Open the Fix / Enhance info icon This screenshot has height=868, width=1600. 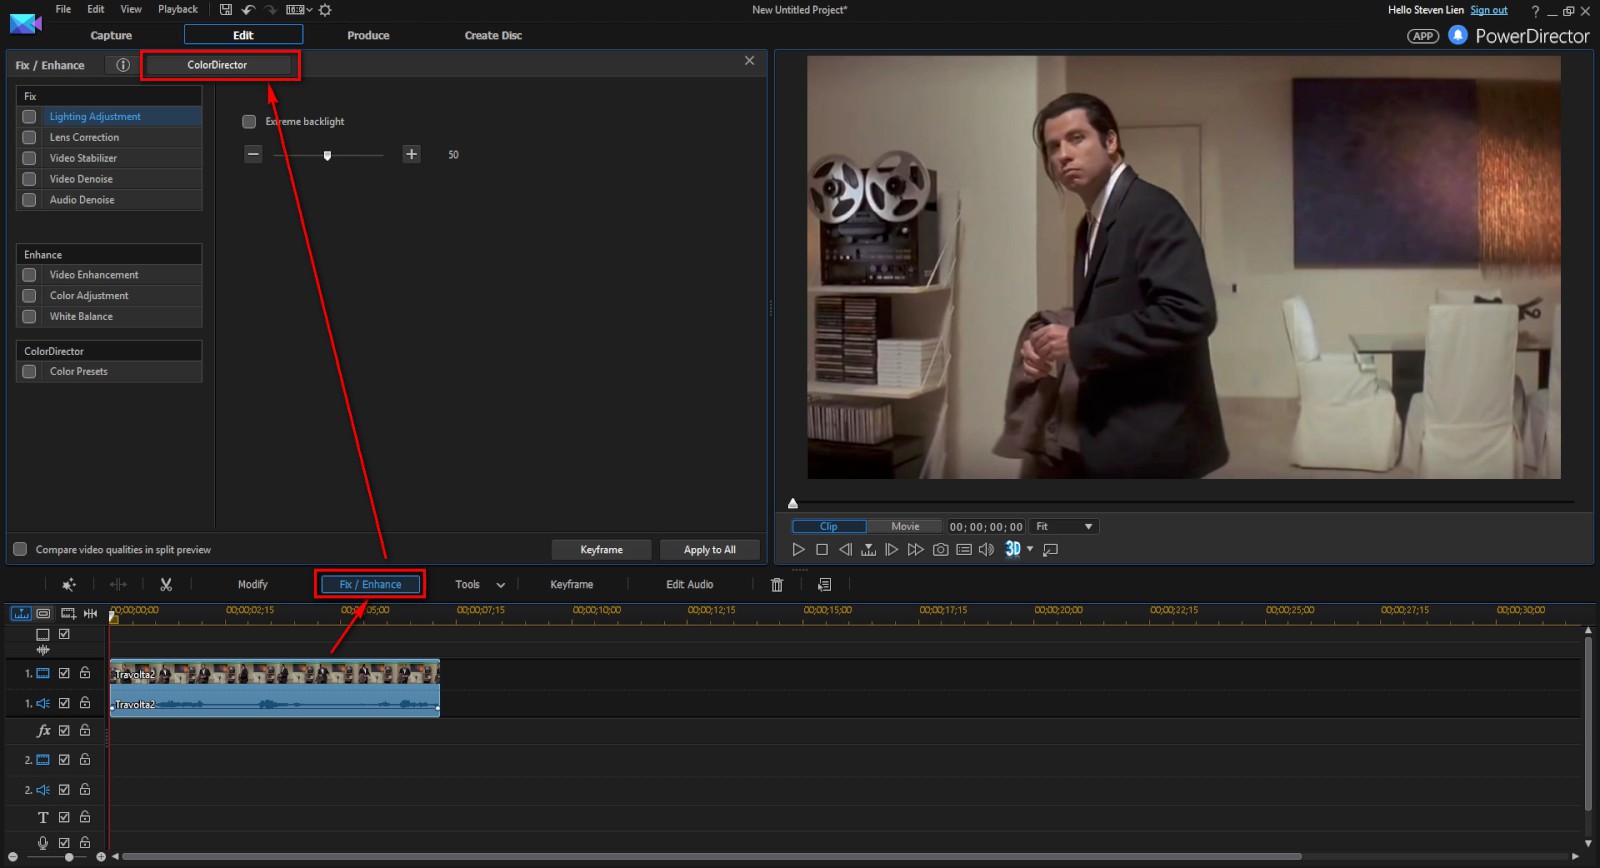coord(123,65)
